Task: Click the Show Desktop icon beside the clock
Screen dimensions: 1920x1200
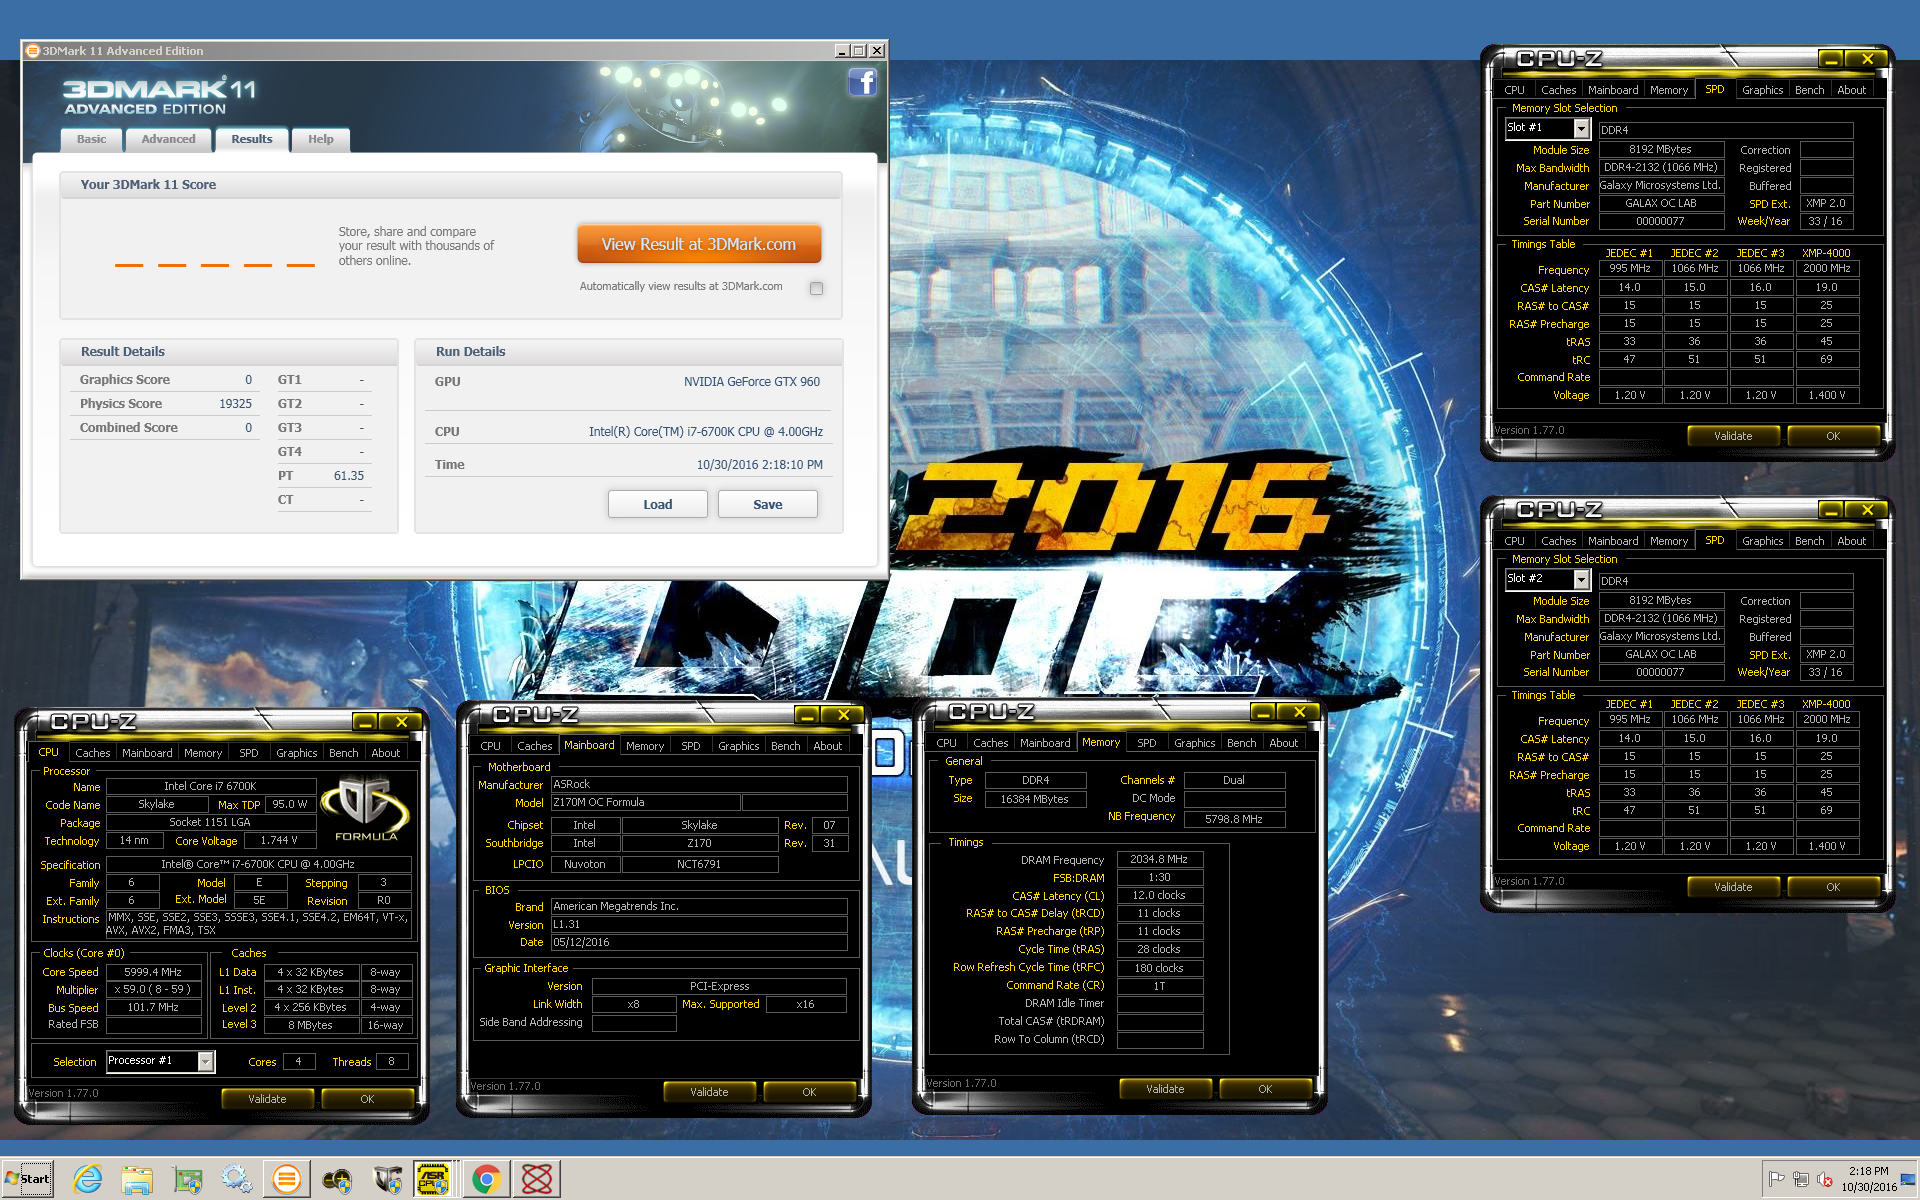Action: [1910, 1179]
